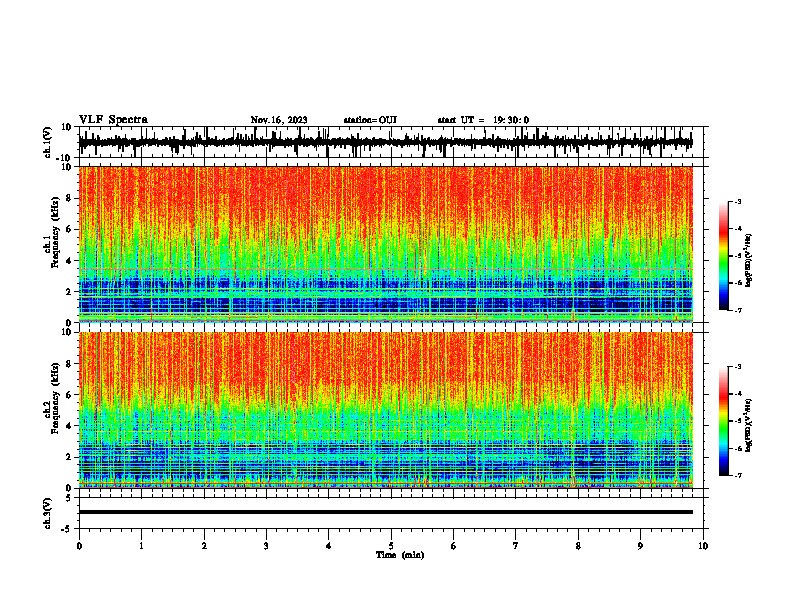Click the -3 tick on ch.2 colorbar

pos(737,367)
